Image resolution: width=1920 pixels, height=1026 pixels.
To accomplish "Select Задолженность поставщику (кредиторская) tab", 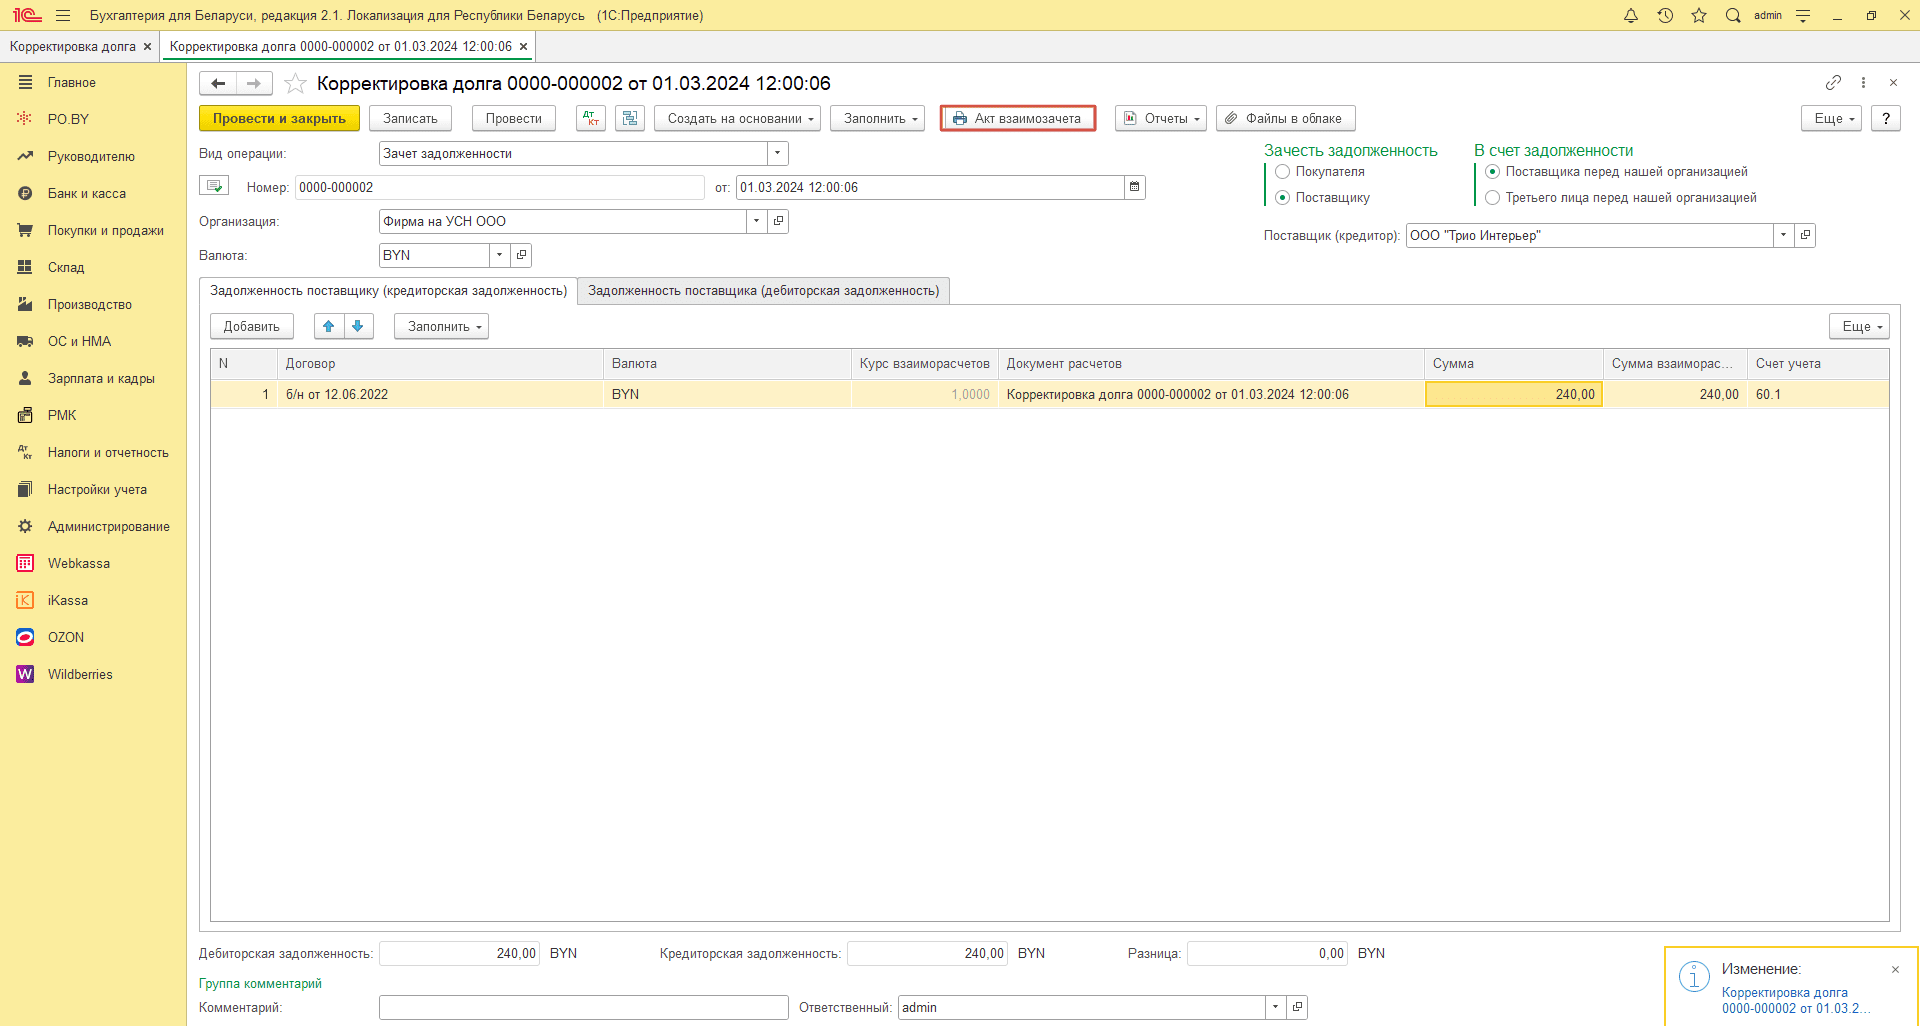I will (x=388, y=291).
